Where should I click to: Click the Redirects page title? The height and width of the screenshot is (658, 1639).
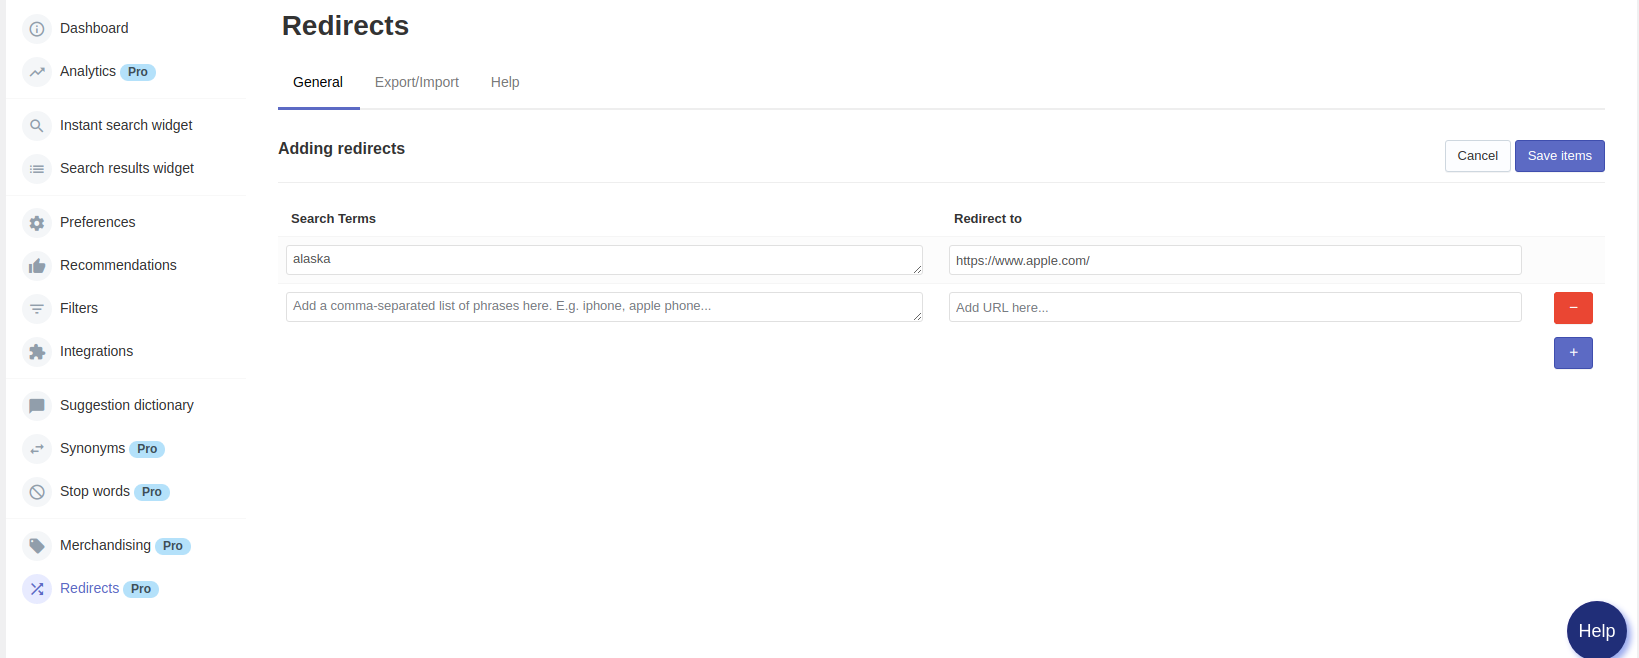345,26
